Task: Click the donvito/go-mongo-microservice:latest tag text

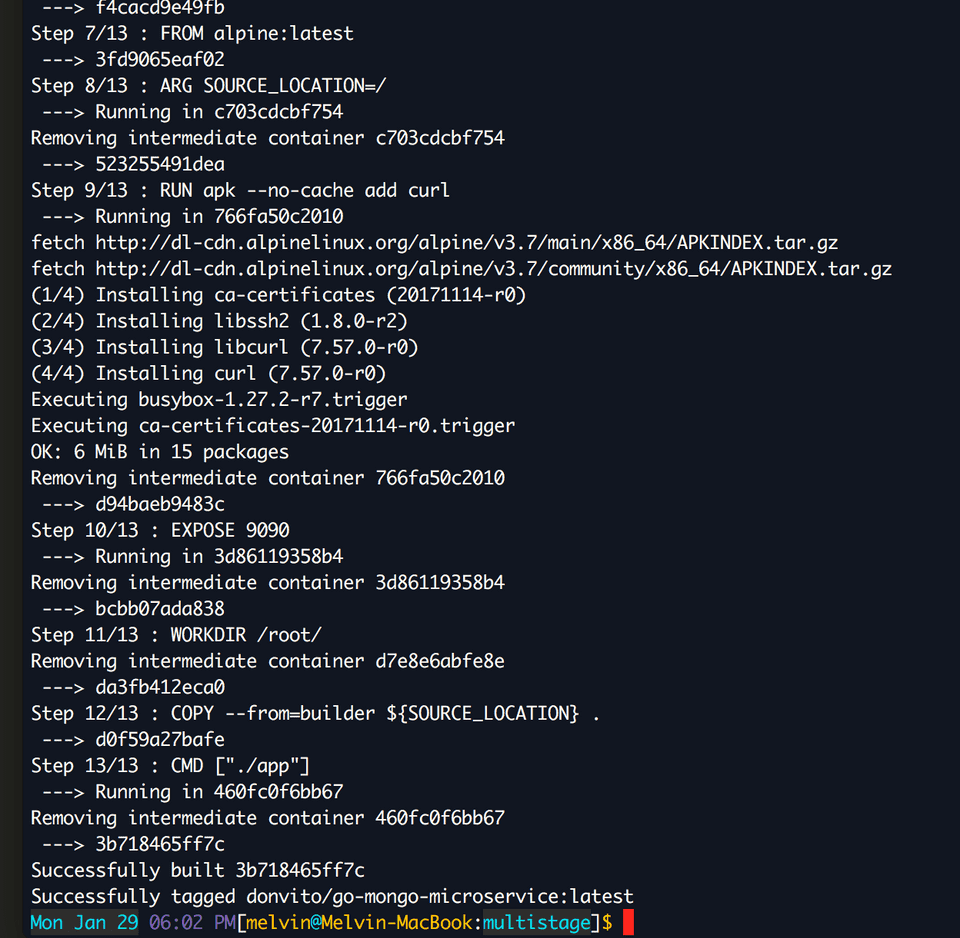Action: (440, 896)
